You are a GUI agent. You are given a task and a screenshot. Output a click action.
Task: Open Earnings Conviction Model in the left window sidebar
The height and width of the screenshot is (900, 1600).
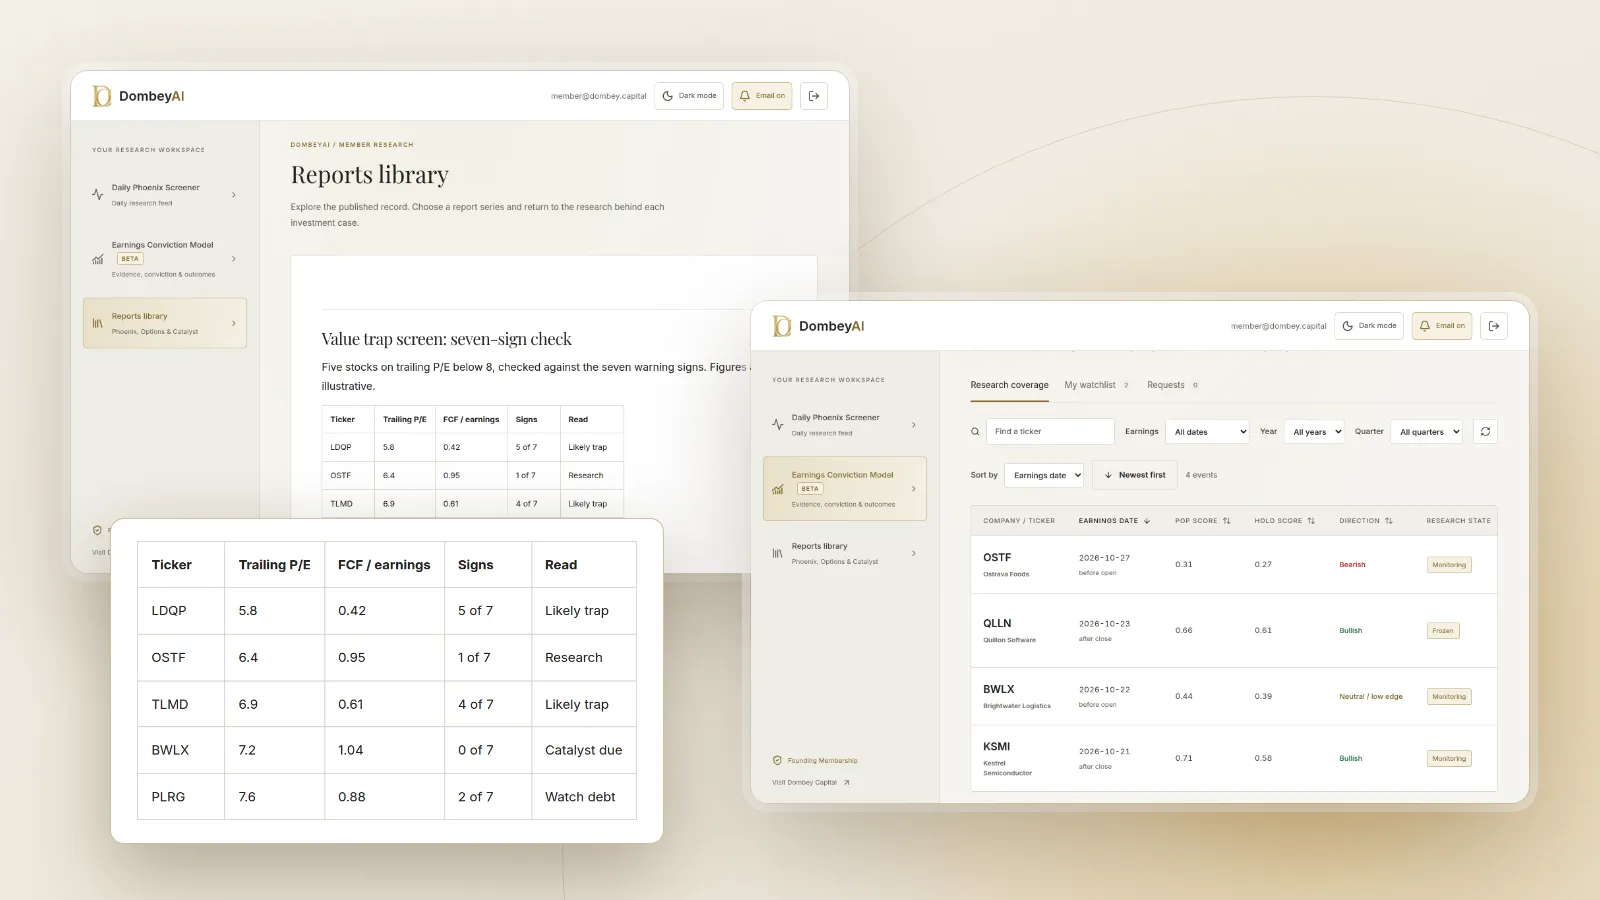click(x=165, y=259)
